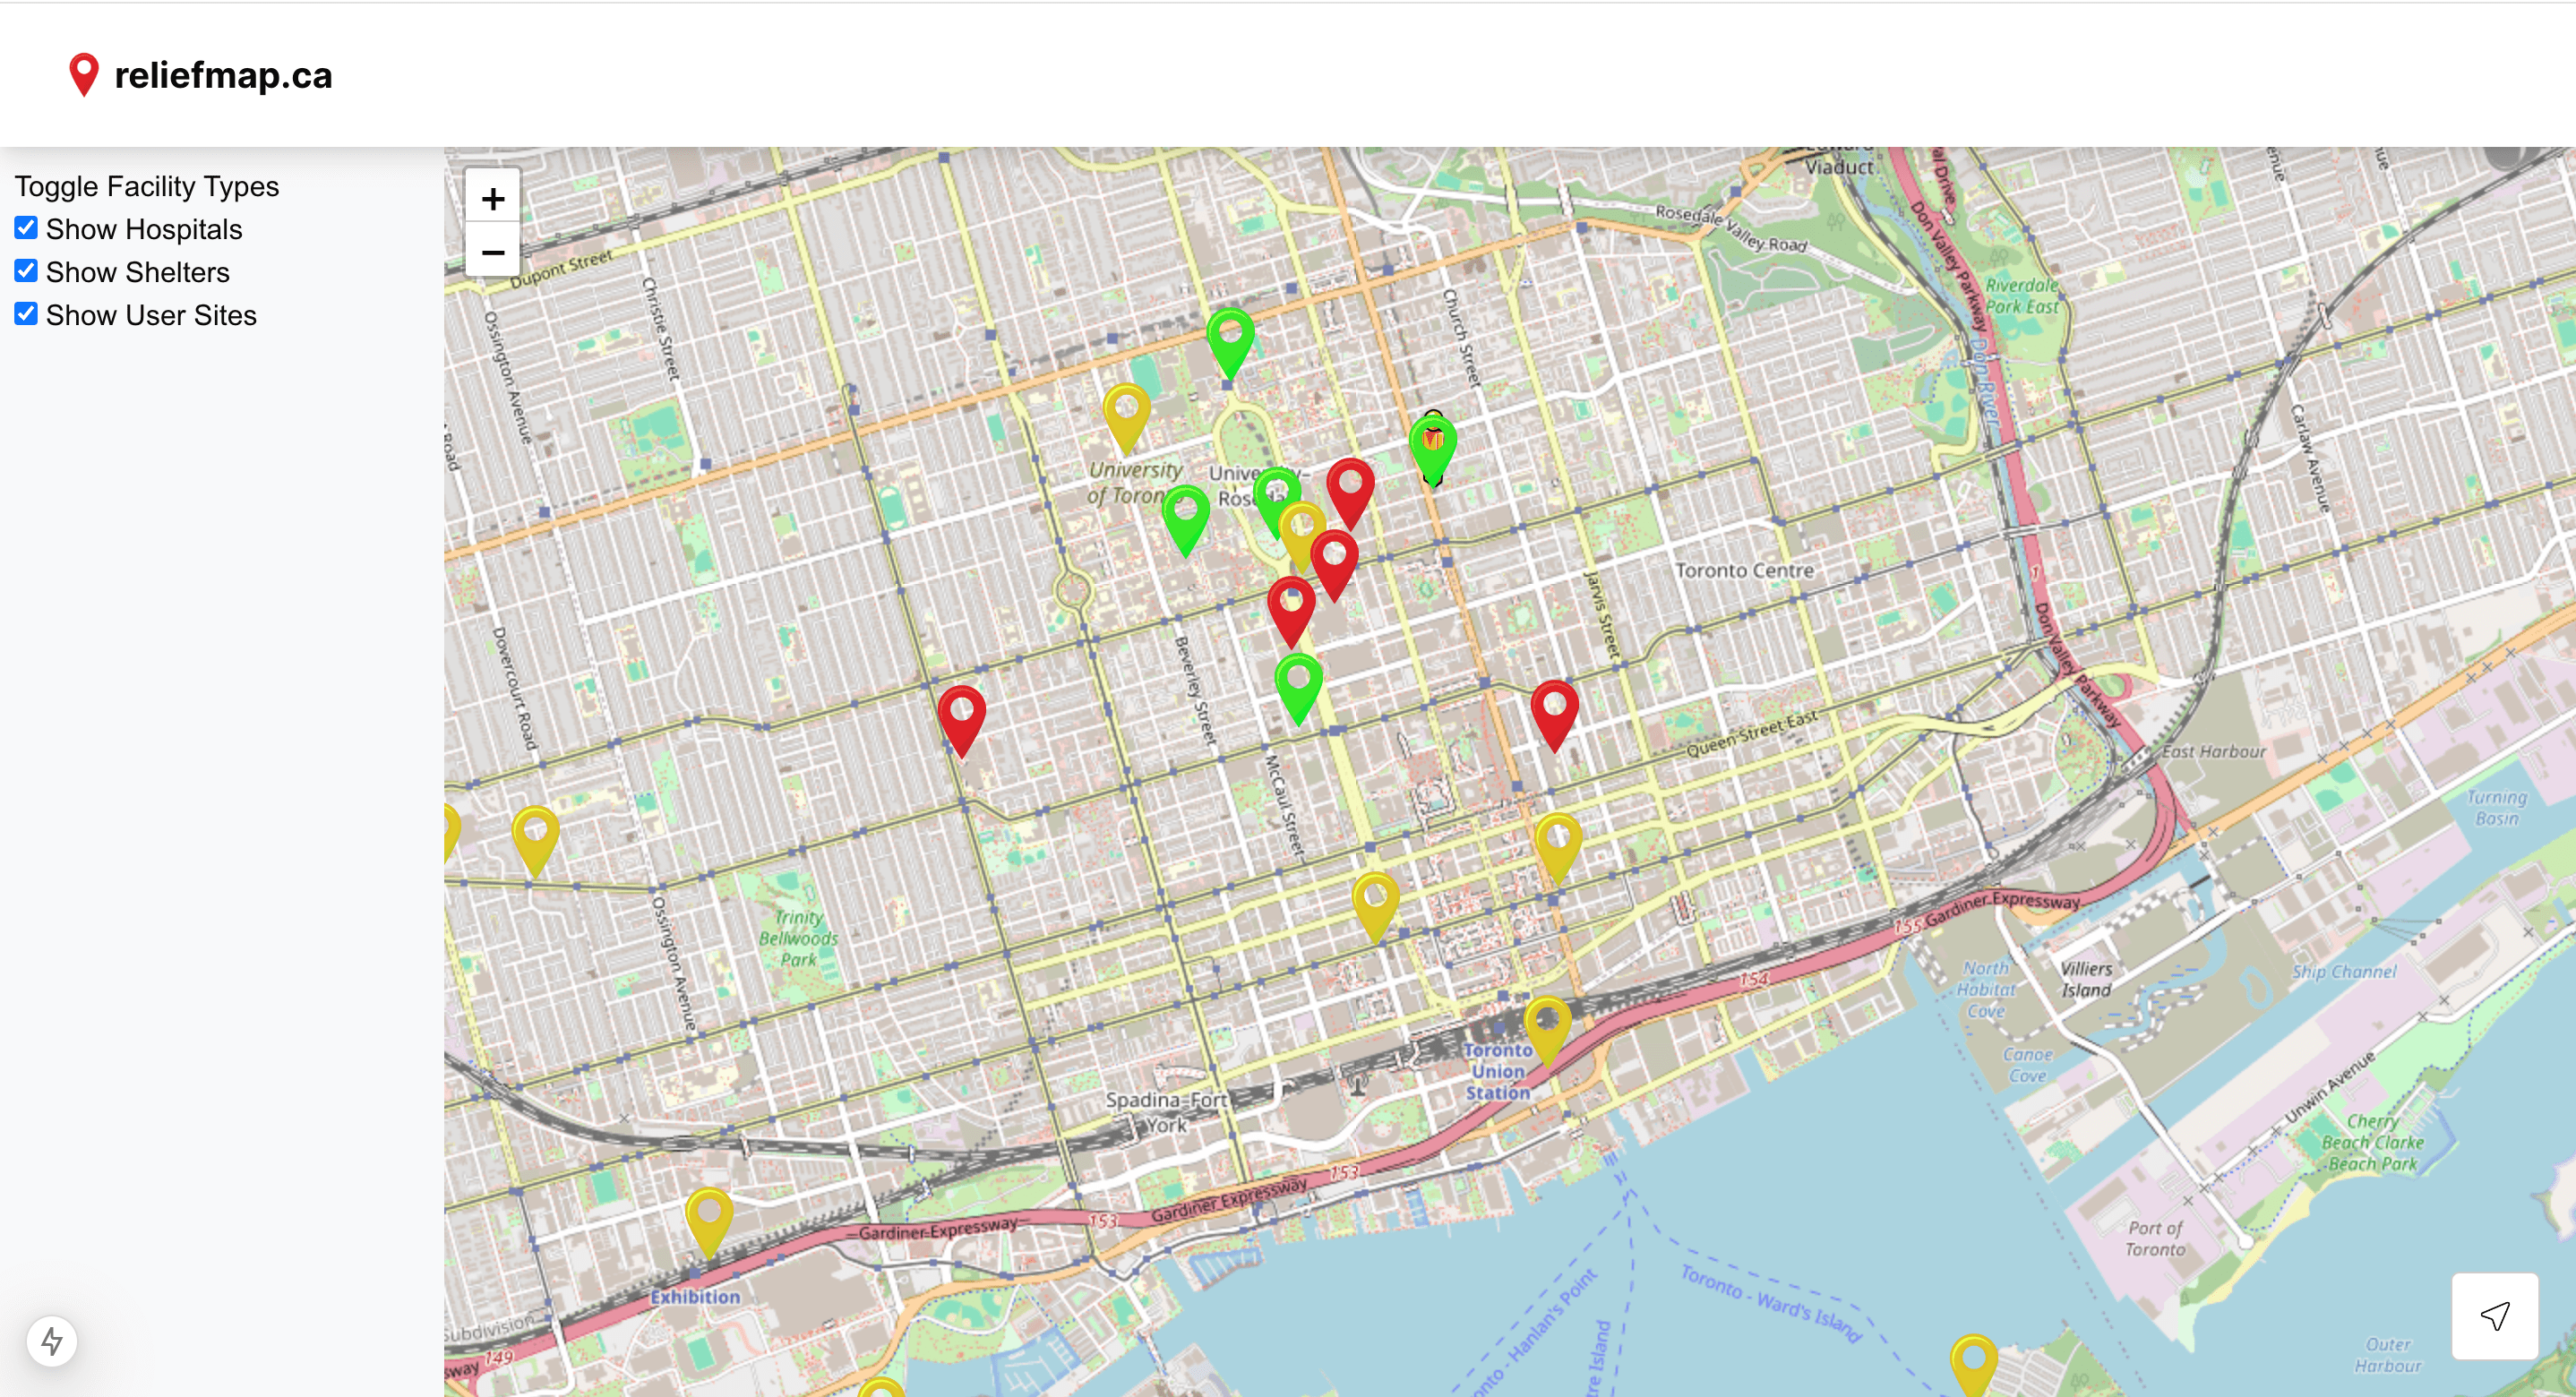Click the lightning bolt icon bottom left

point(52,1341)
